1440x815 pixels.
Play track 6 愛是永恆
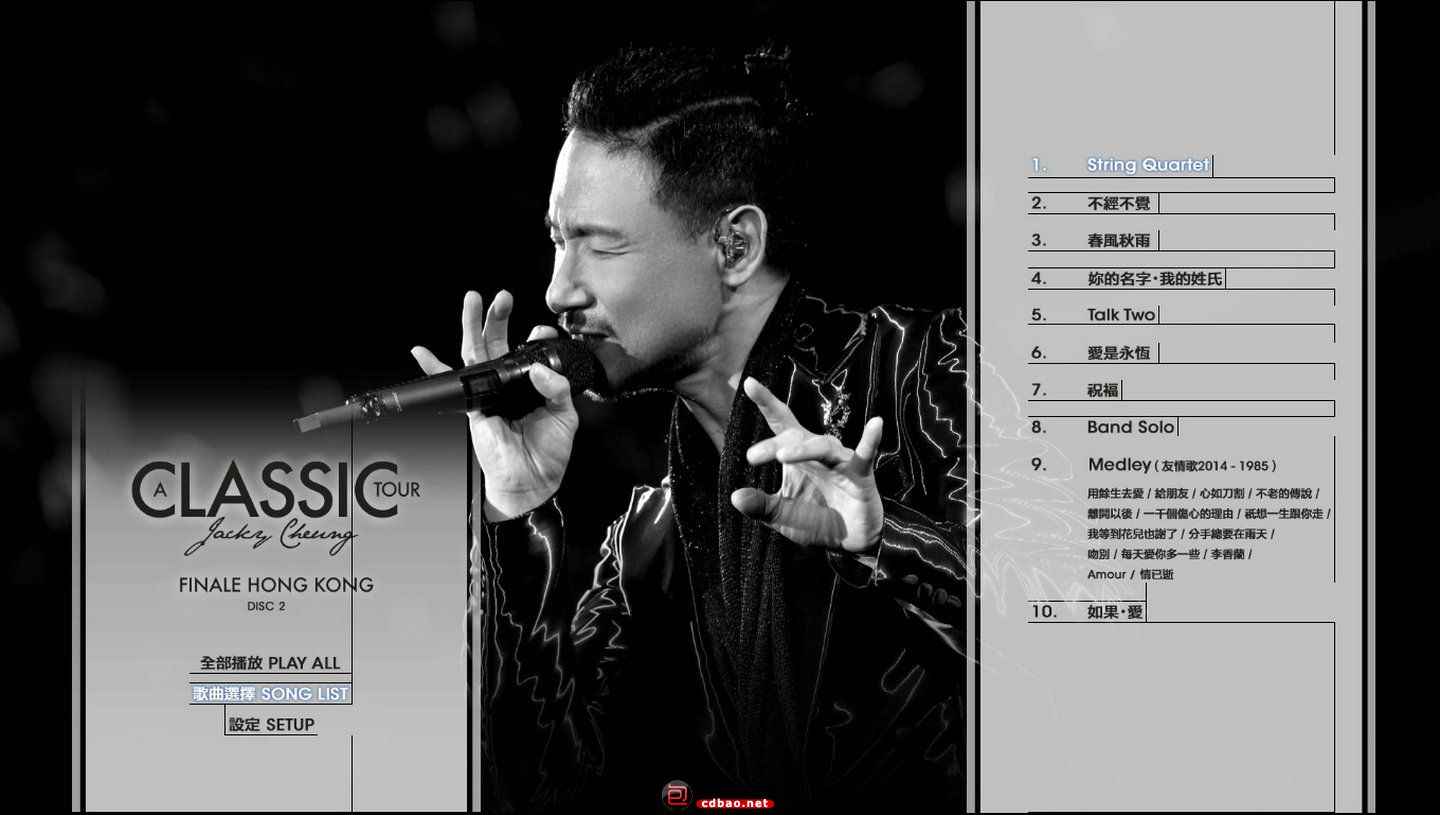[1093, 353]
